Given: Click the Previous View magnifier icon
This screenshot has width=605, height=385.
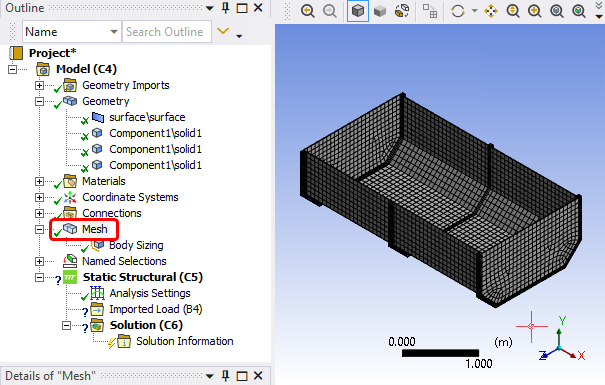Looking at the screenshot, I should pyautogui.click(x=308, y=11).
